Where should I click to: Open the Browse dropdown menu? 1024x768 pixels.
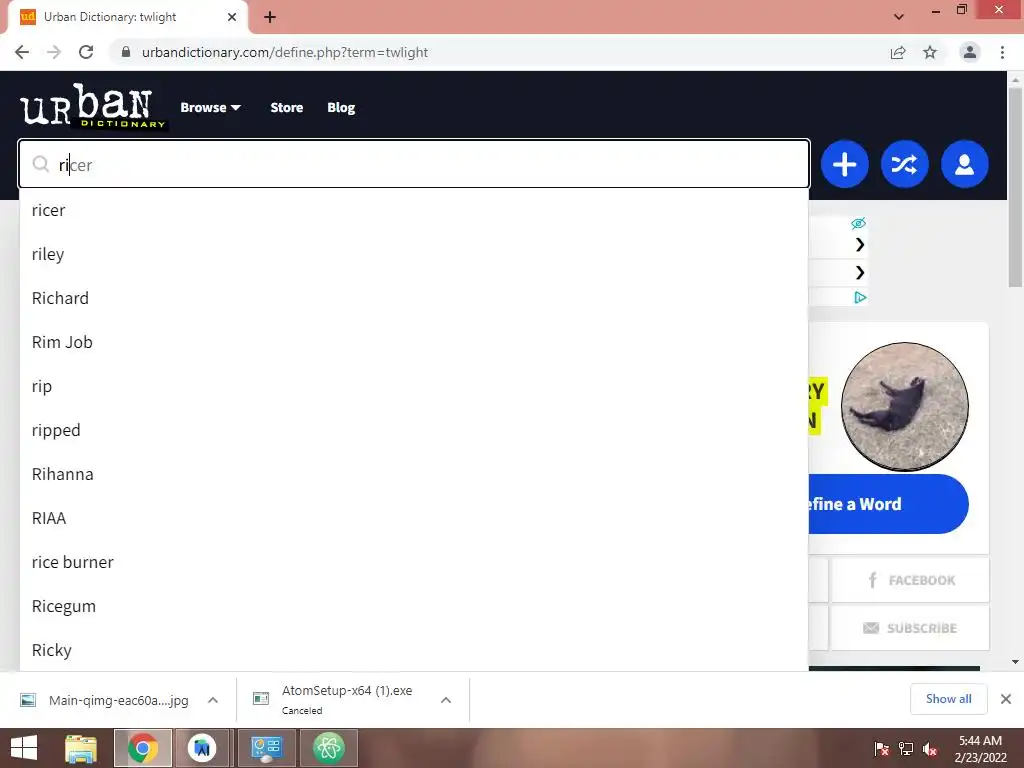(210, 108)
